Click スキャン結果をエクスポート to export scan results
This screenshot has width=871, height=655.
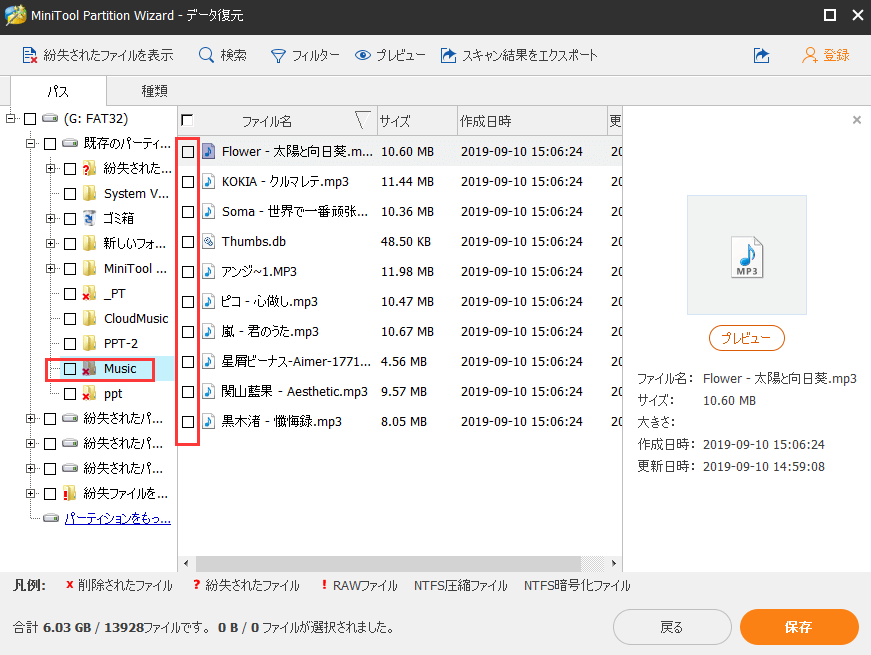518,55
